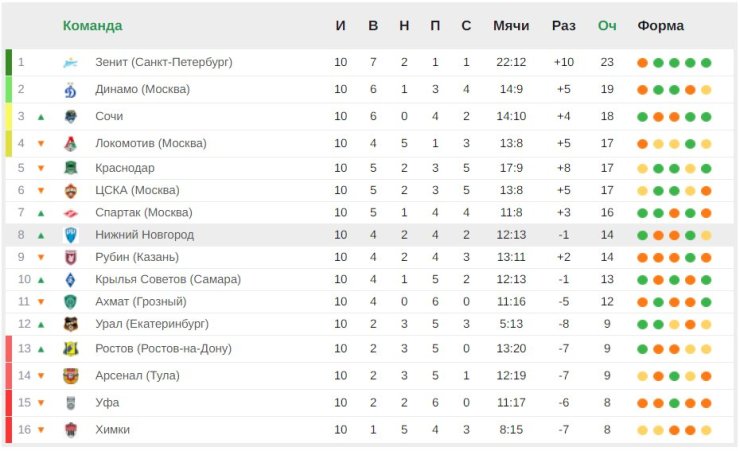
Task: Click the Spartak Moscow logo icon
Action: (70, 213)
